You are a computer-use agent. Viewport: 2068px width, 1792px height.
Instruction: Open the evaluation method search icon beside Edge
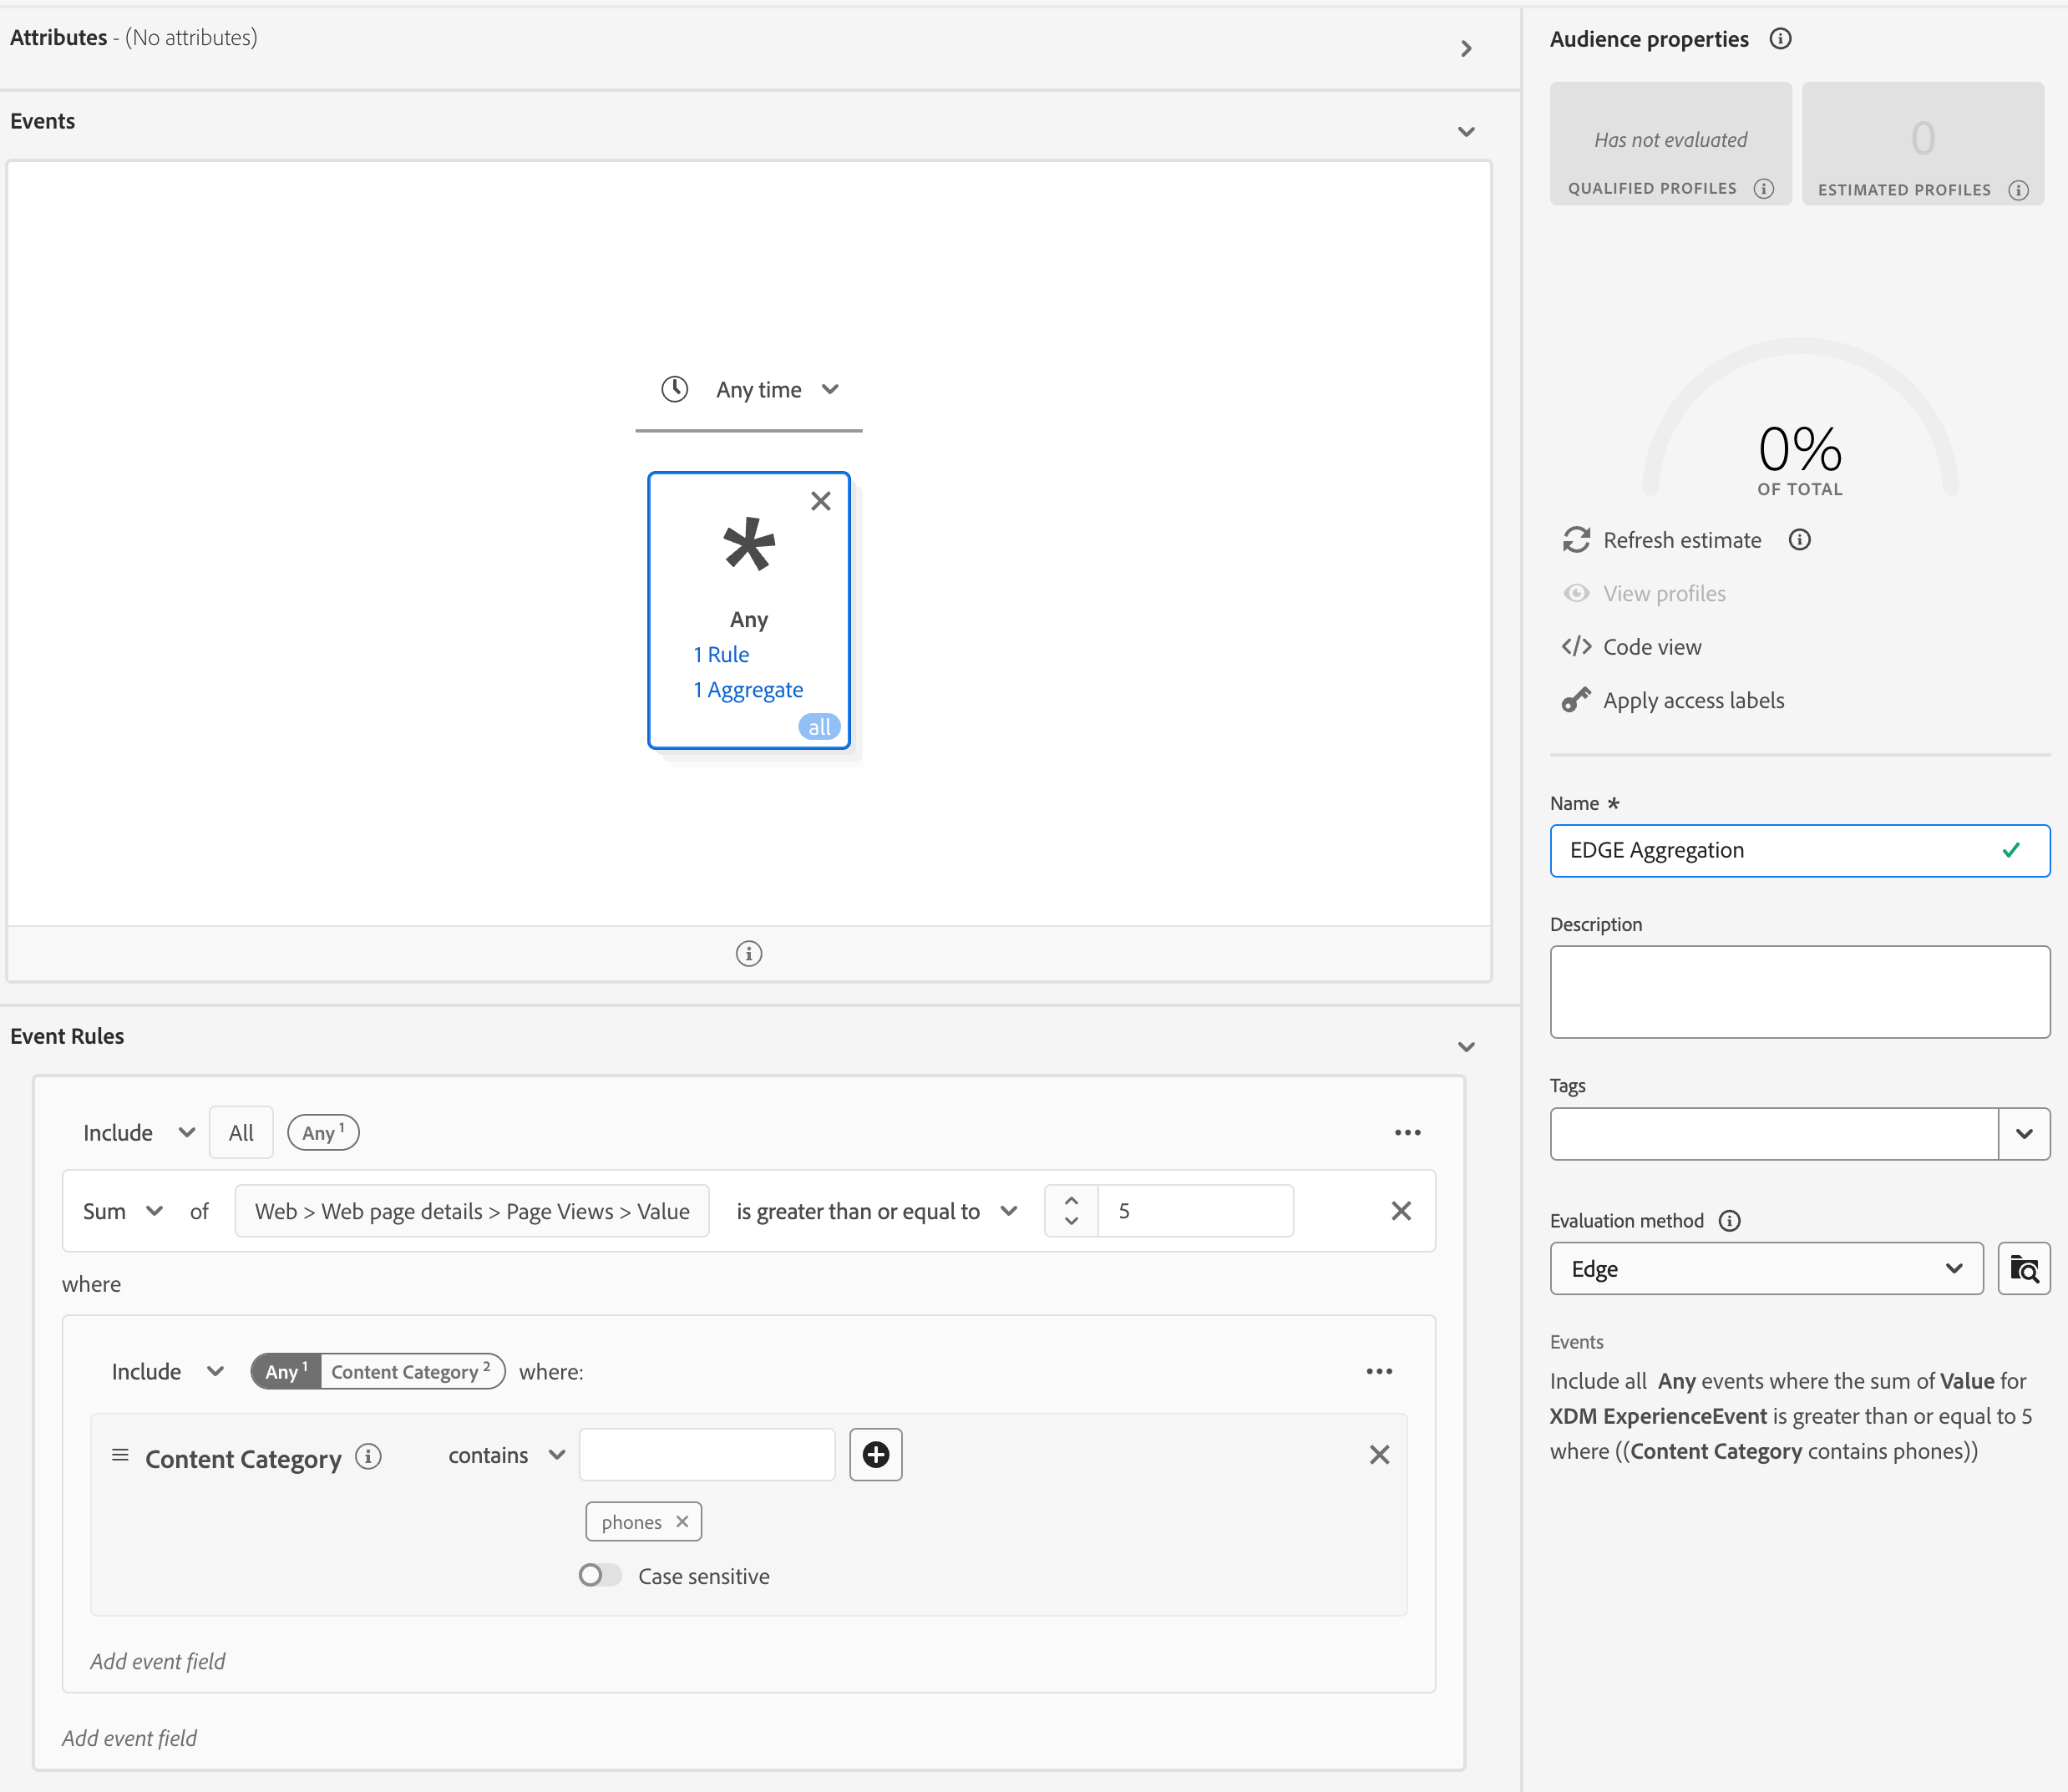[x=2025, y=1268]
